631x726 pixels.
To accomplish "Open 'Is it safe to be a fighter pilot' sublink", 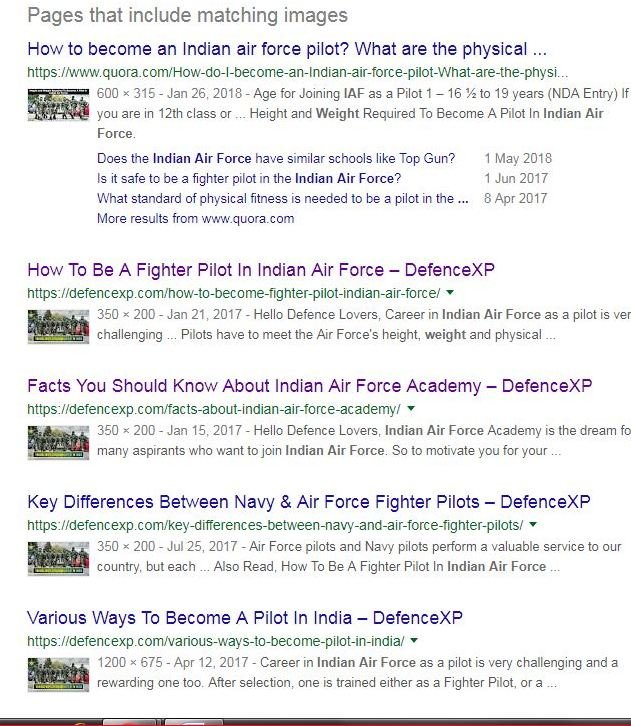I will coord(249,178).
